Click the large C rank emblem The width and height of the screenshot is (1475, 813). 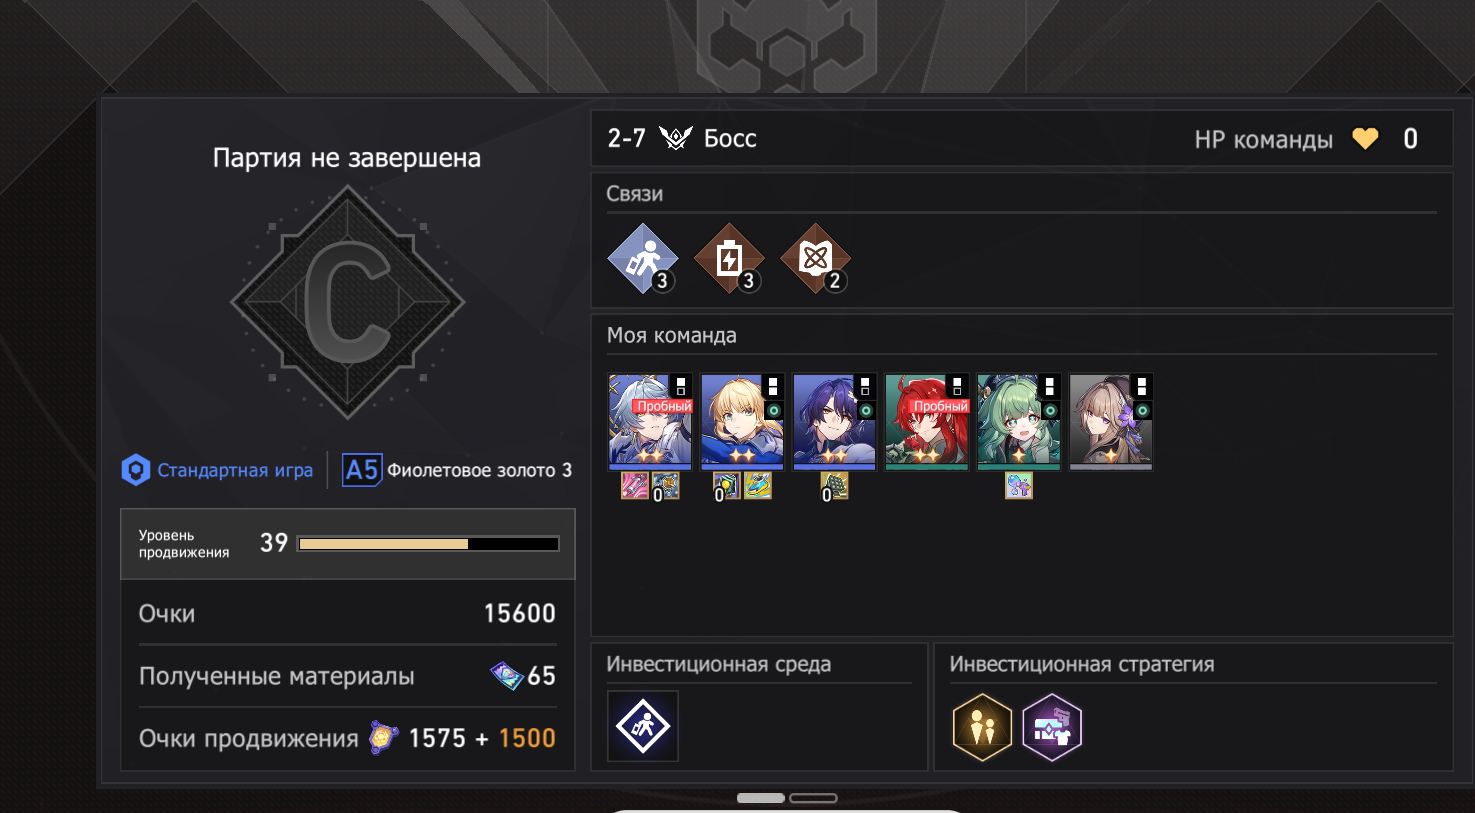pyautogui.click(x=347, y=302)
